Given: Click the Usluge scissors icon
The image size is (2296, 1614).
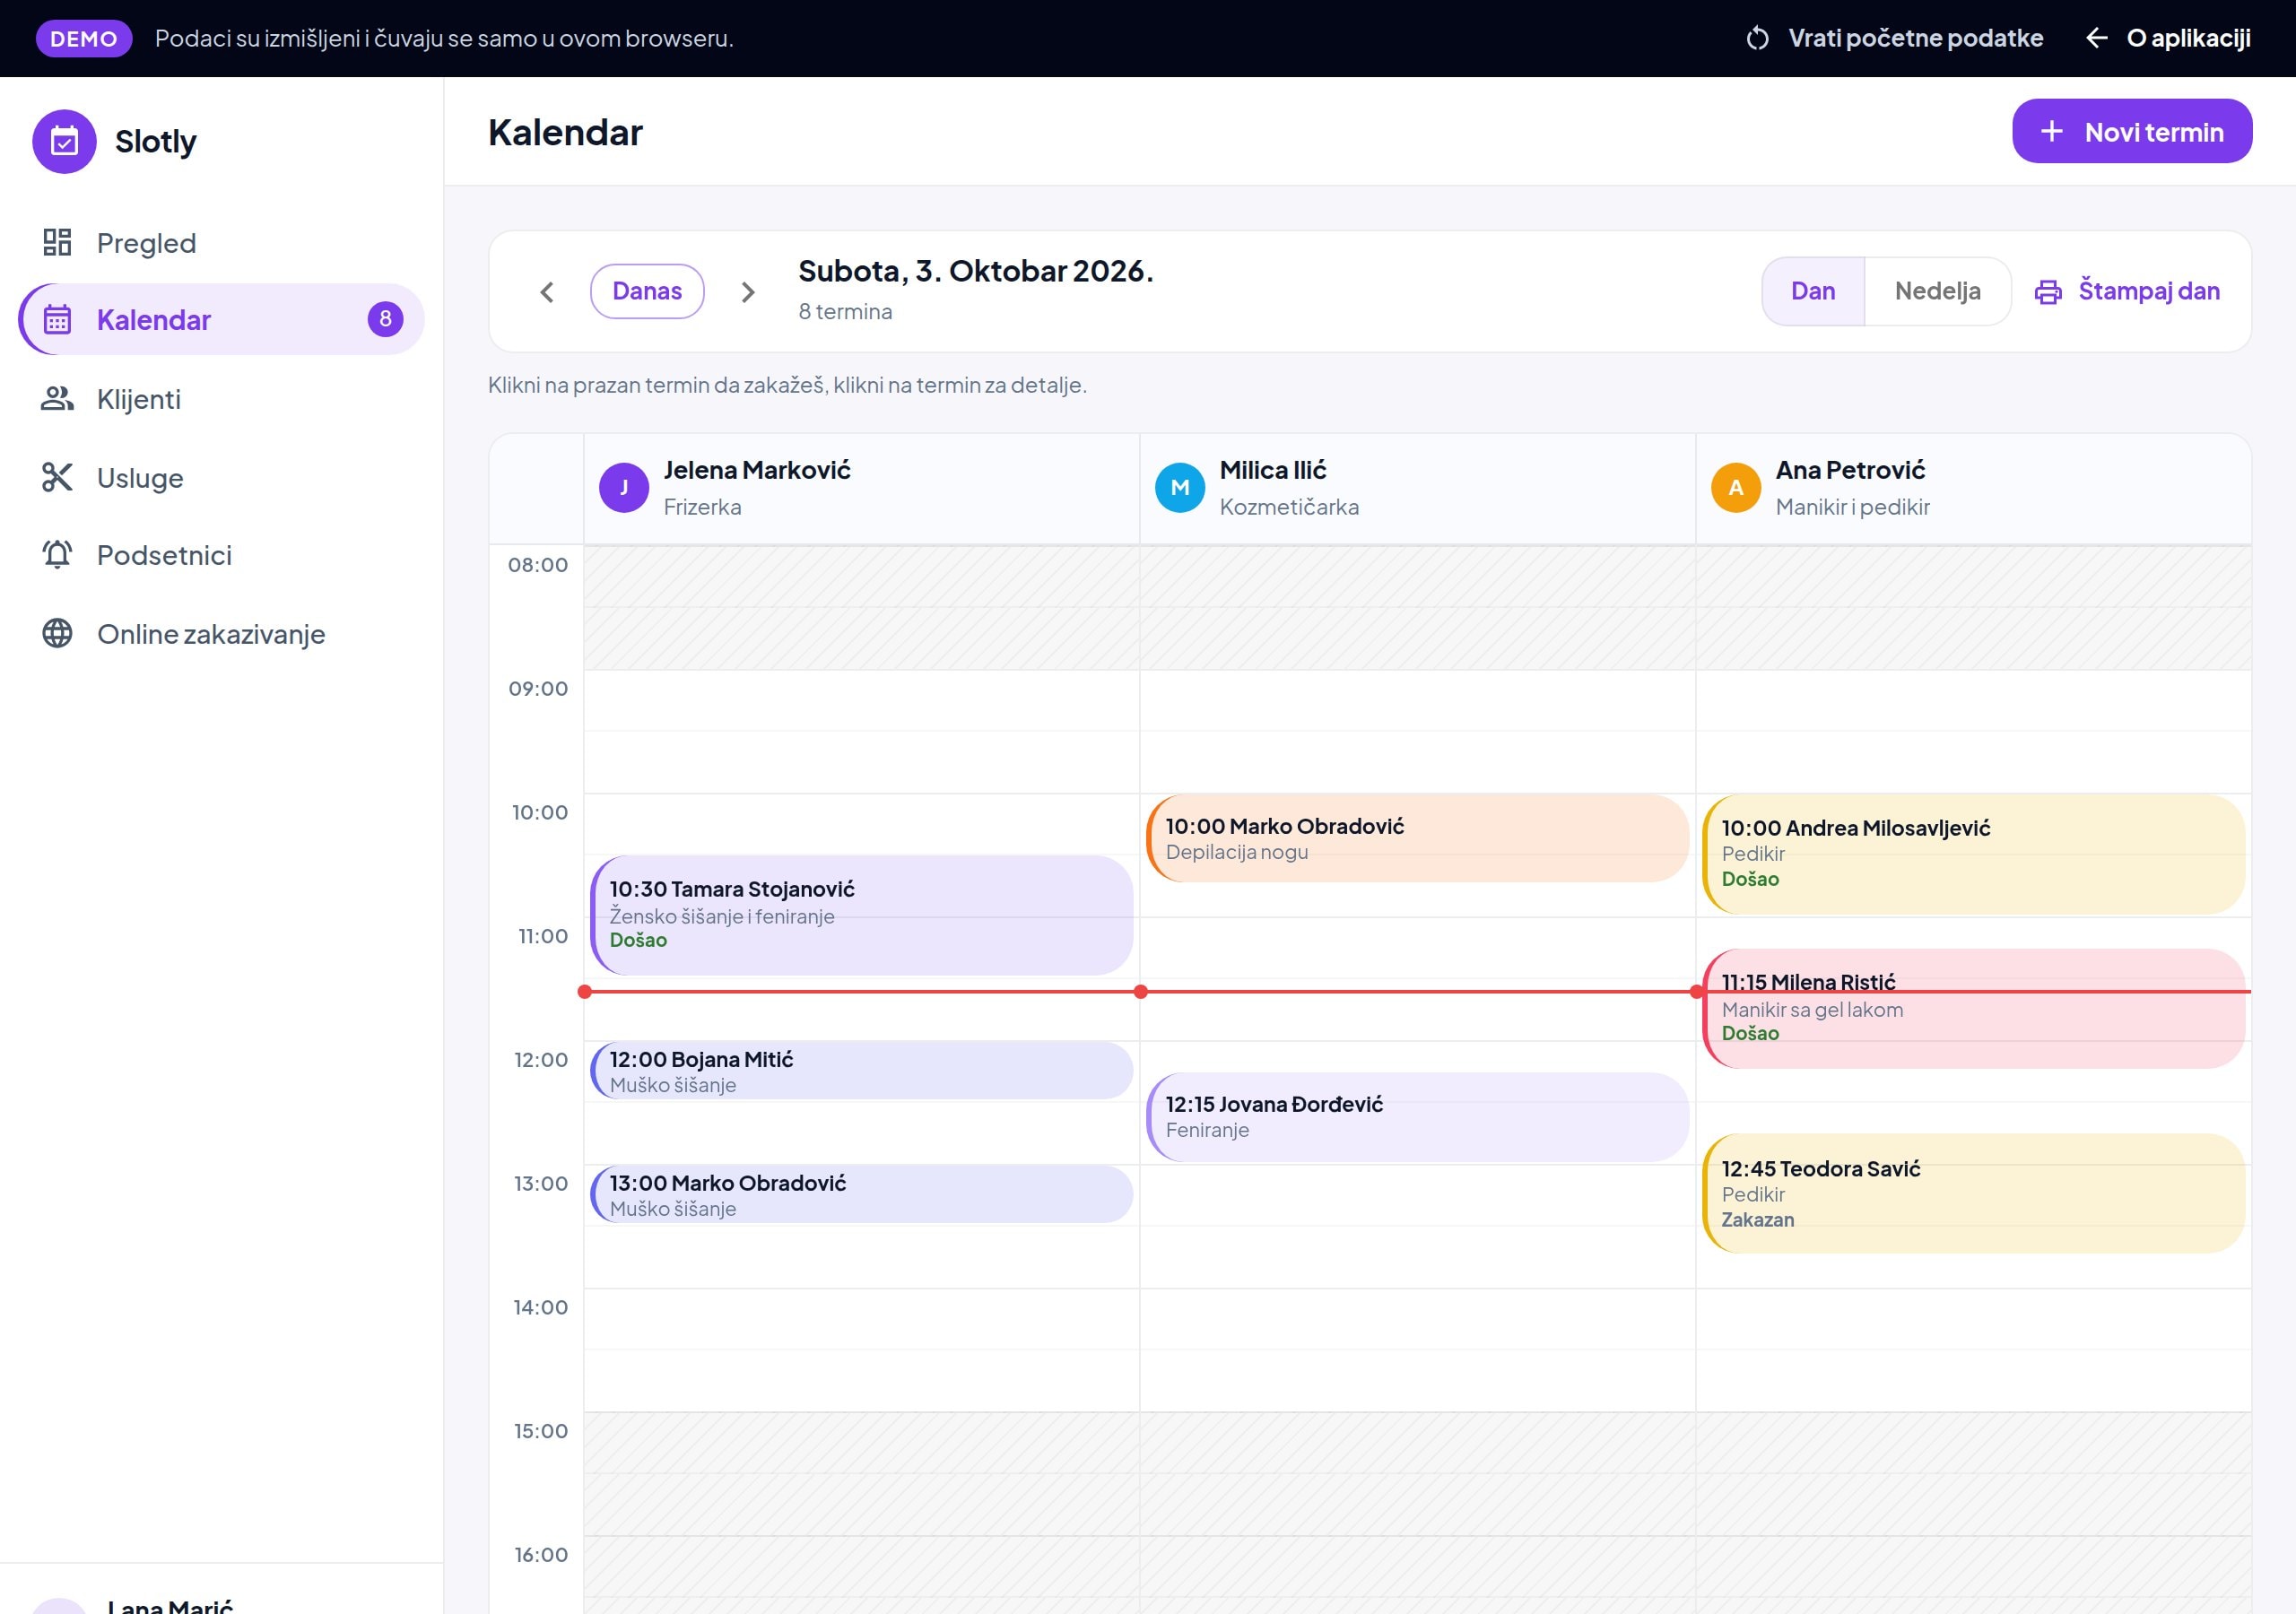Looking at the screenshot, I should (x=57, y=477).
